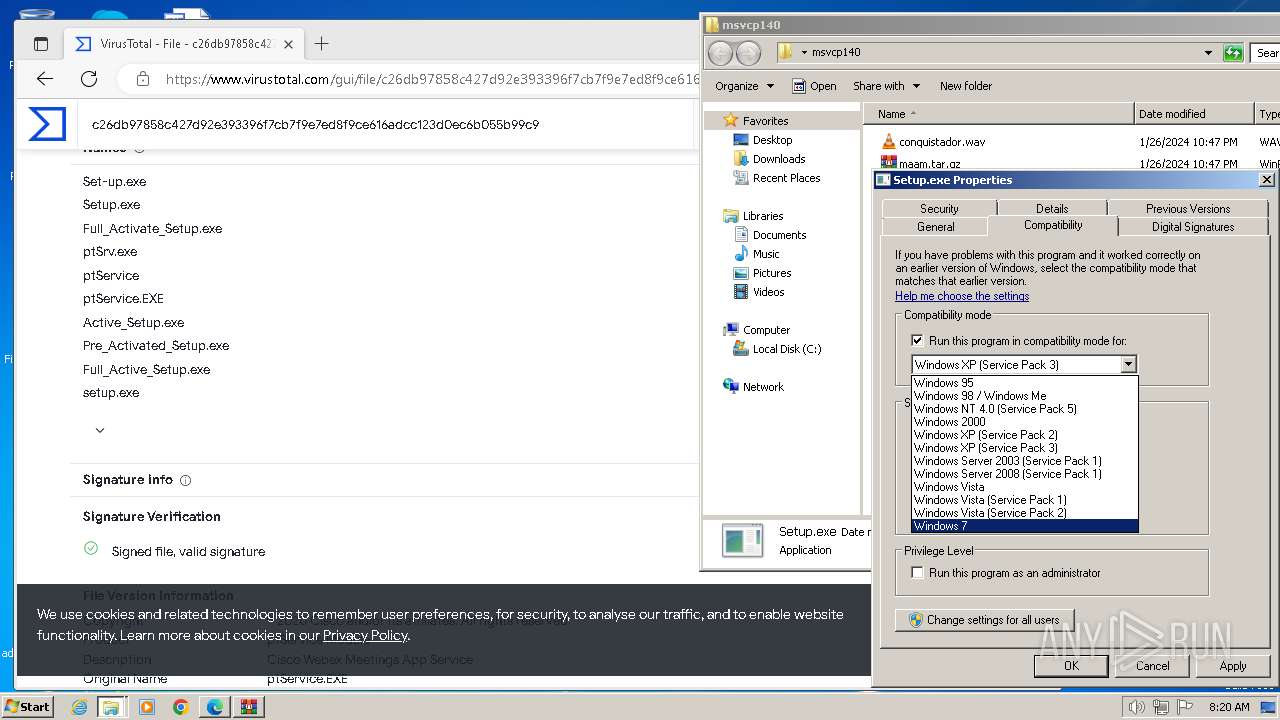Enable Run this program as an administrator

917,573
